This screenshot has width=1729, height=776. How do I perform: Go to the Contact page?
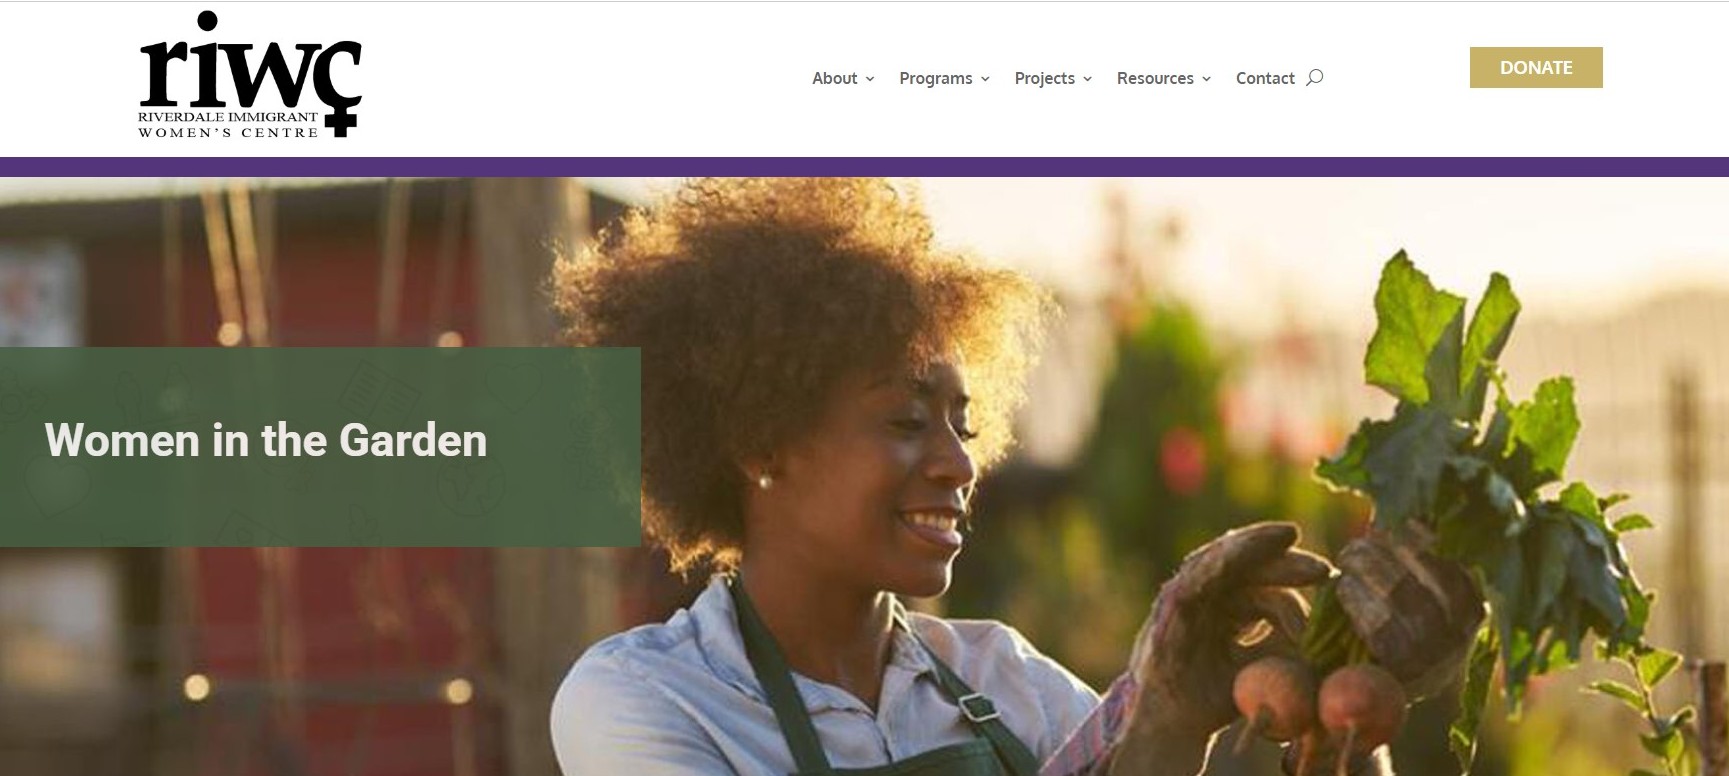(1265, 78)
